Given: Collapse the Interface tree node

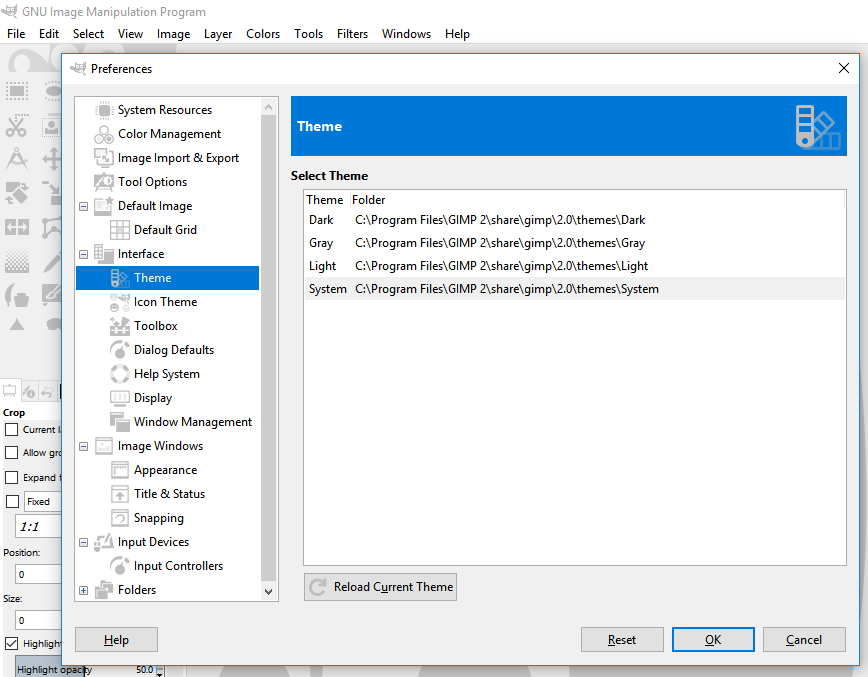Looking at the screenshot, I should click(83, 254).
